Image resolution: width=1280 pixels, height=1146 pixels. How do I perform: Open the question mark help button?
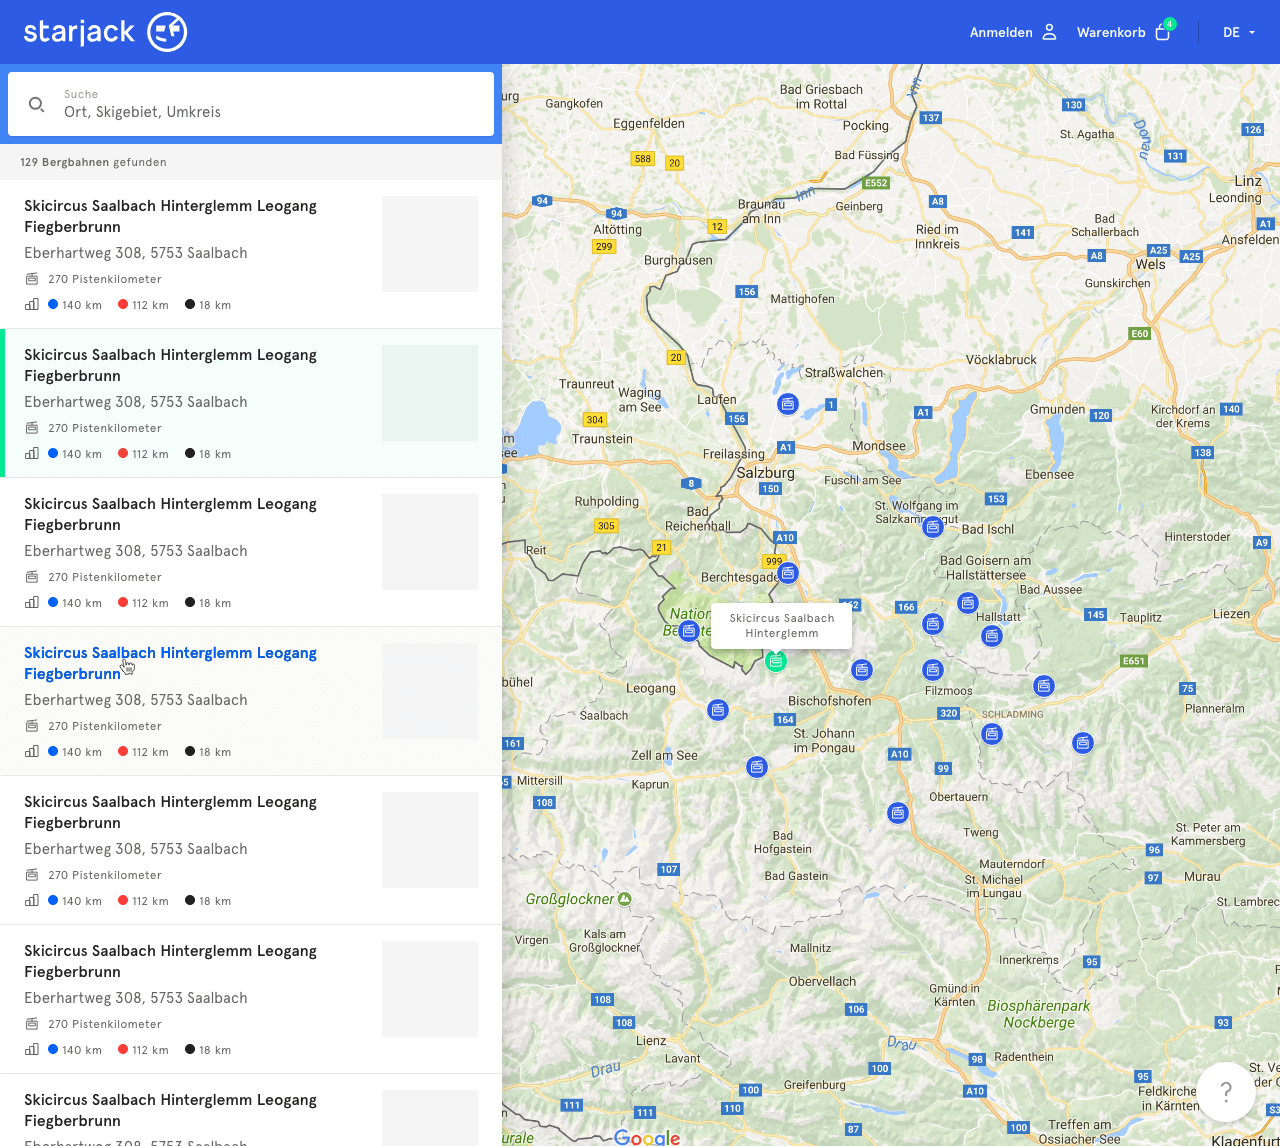tap(1226, 1092)
